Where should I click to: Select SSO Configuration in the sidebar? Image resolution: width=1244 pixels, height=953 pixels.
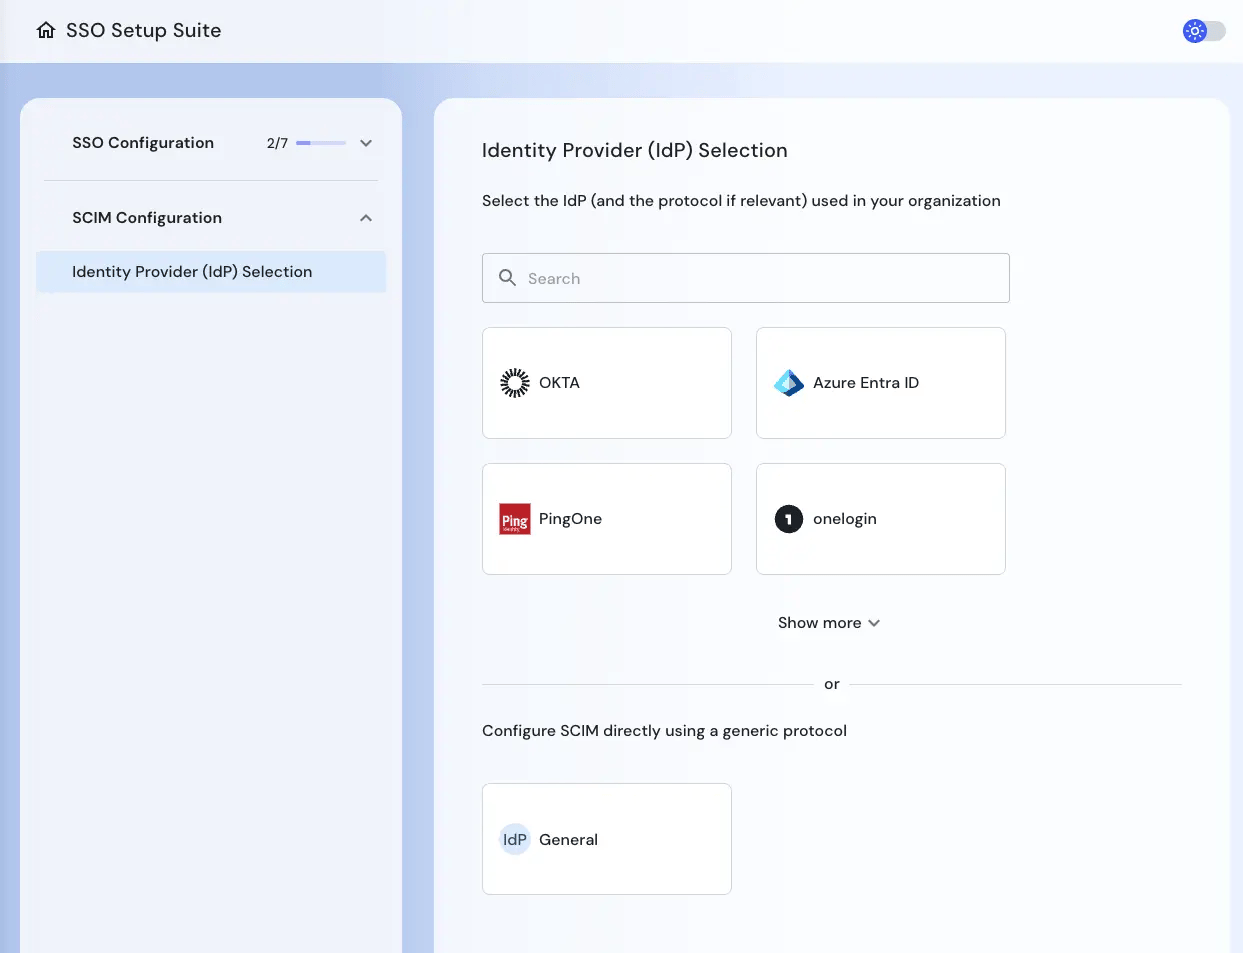click(x=143, y=143)
